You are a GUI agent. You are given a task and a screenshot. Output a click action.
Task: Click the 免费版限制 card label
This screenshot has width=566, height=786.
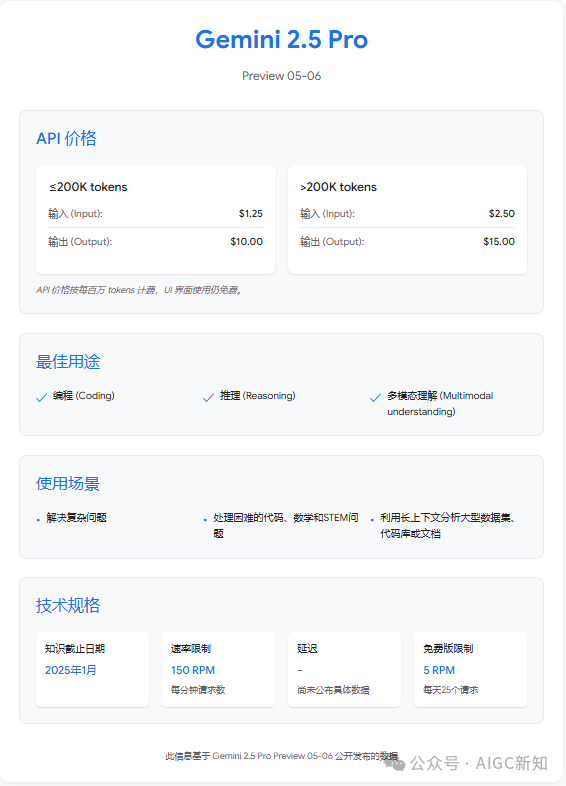click(x=448, y=649)
